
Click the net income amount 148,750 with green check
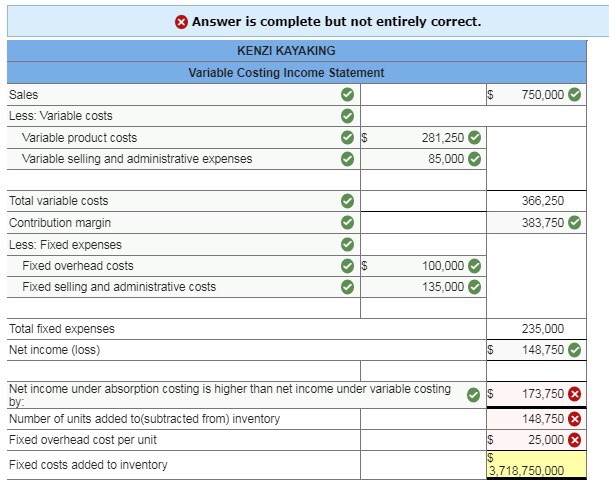[536, 350]
